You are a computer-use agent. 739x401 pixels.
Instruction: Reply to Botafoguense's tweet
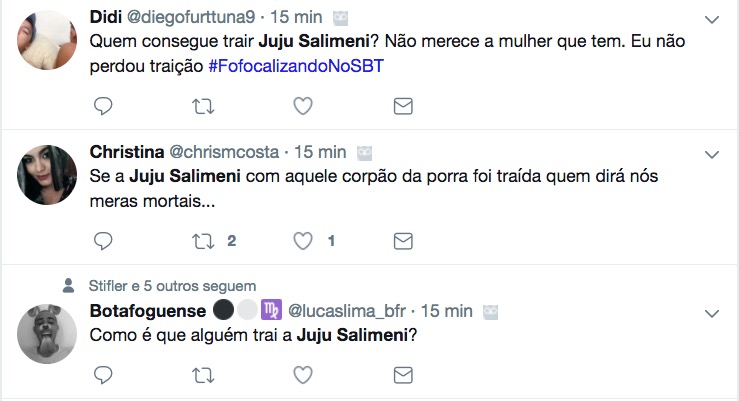(x=103, y=375)
